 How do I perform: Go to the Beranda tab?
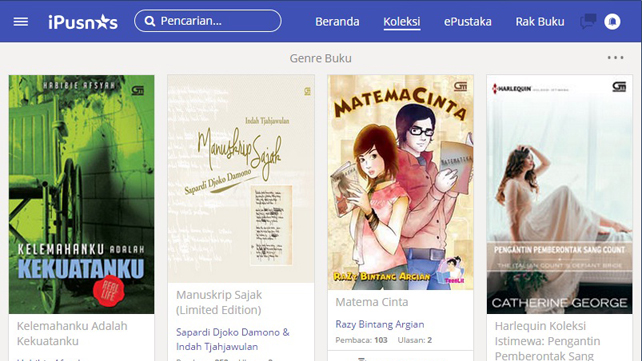337,22
